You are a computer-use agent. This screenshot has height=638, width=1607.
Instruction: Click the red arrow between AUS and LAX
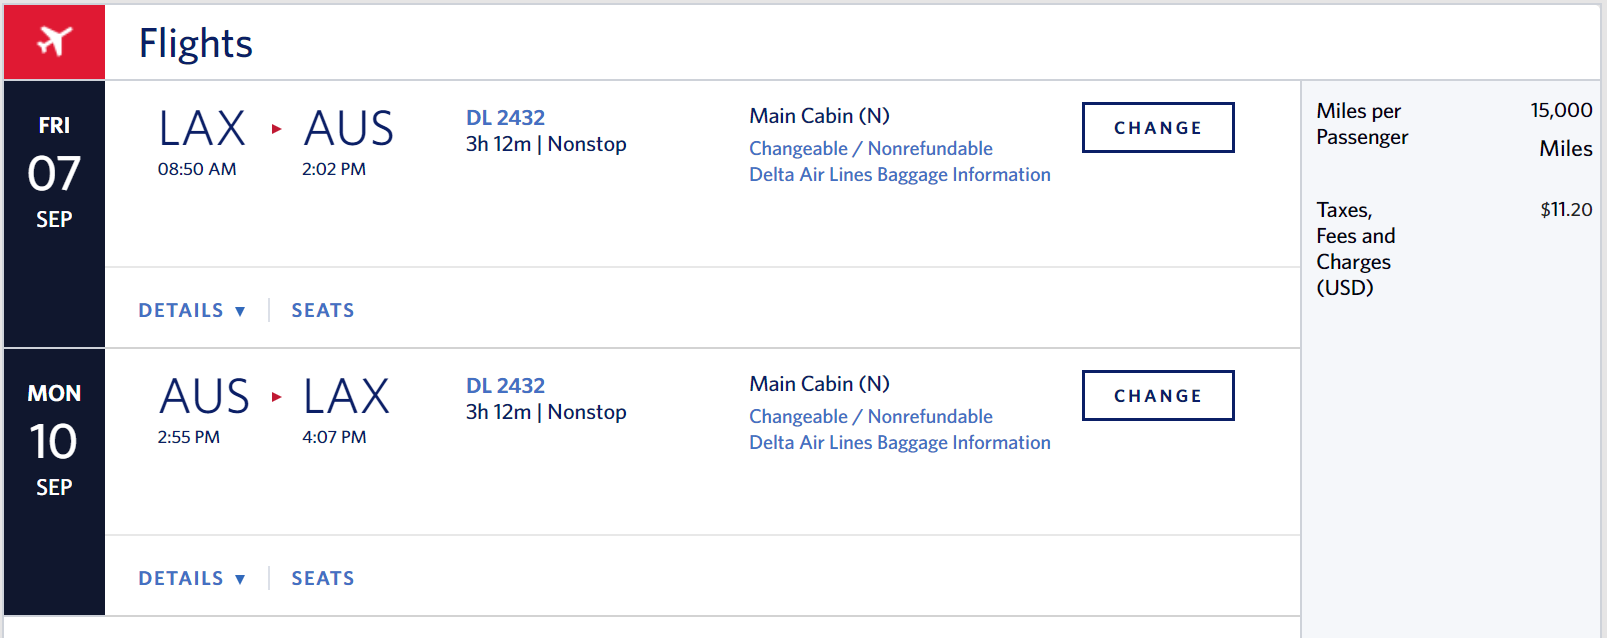tap(276, 397)
